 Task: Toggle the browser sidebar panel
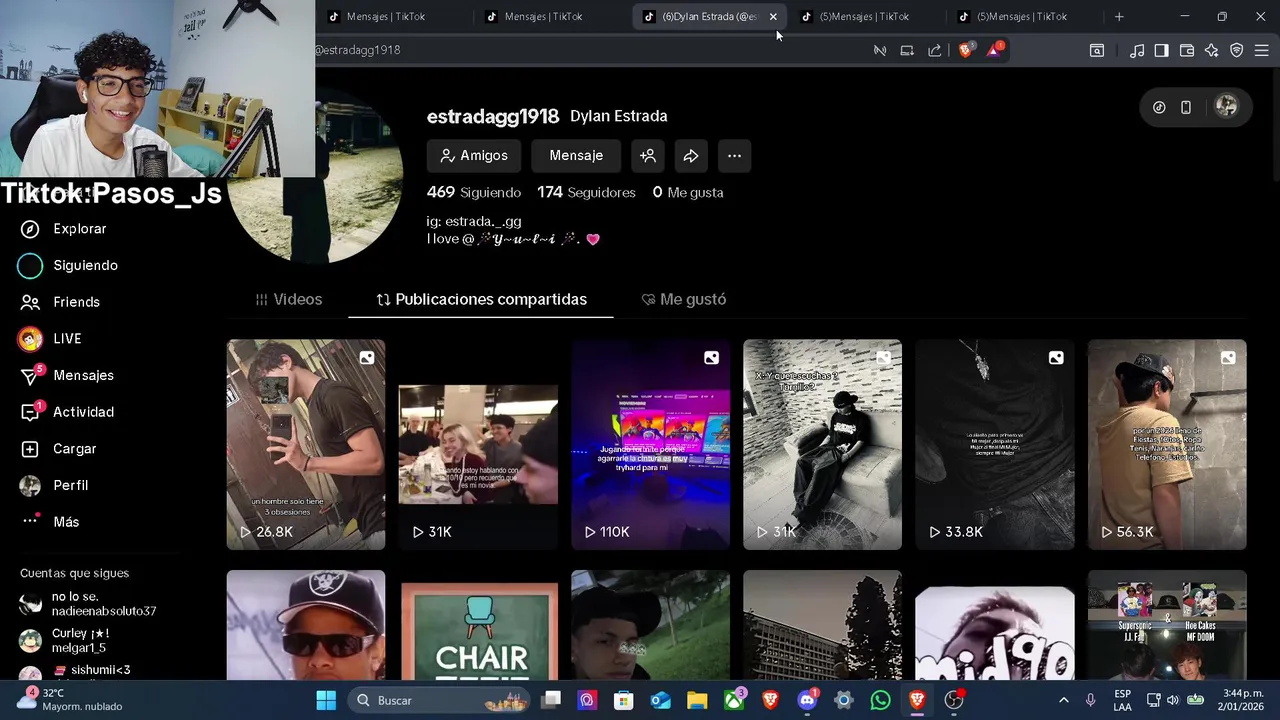click(1161, 50)
